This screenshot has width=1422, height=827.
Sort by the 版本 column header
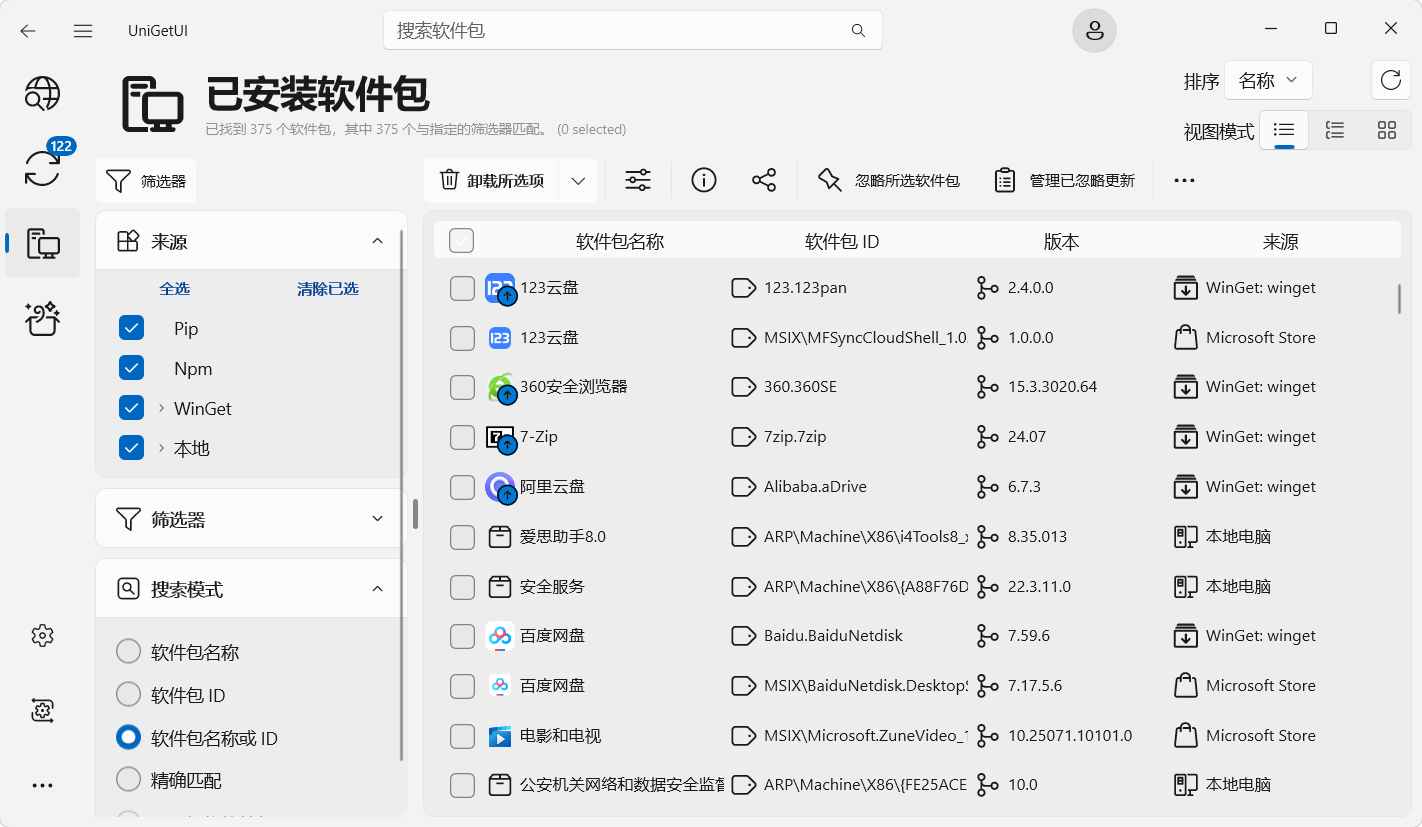1061,241
